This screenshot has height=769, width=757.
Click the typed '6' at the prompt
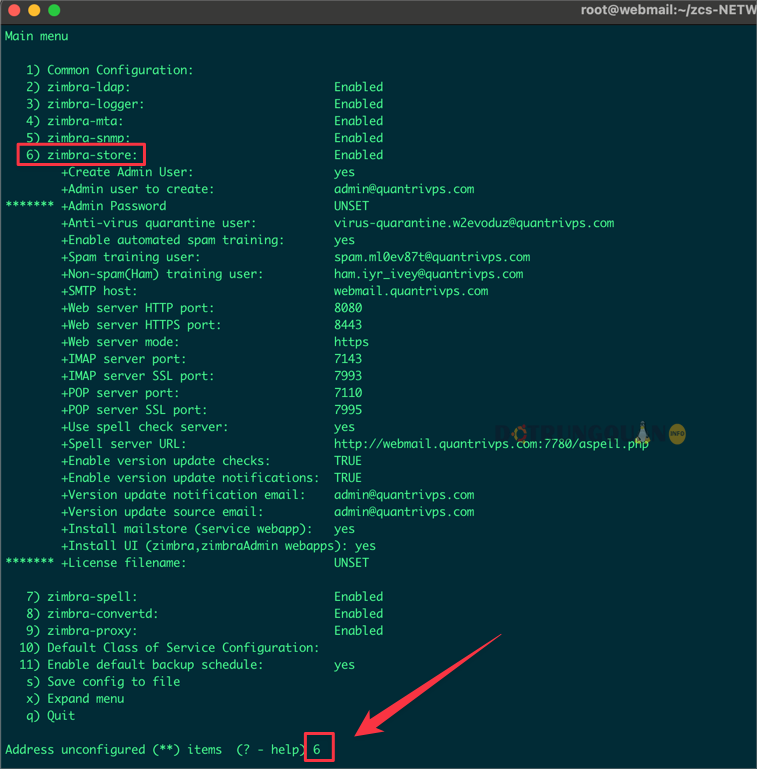click(x=317, y=749)
